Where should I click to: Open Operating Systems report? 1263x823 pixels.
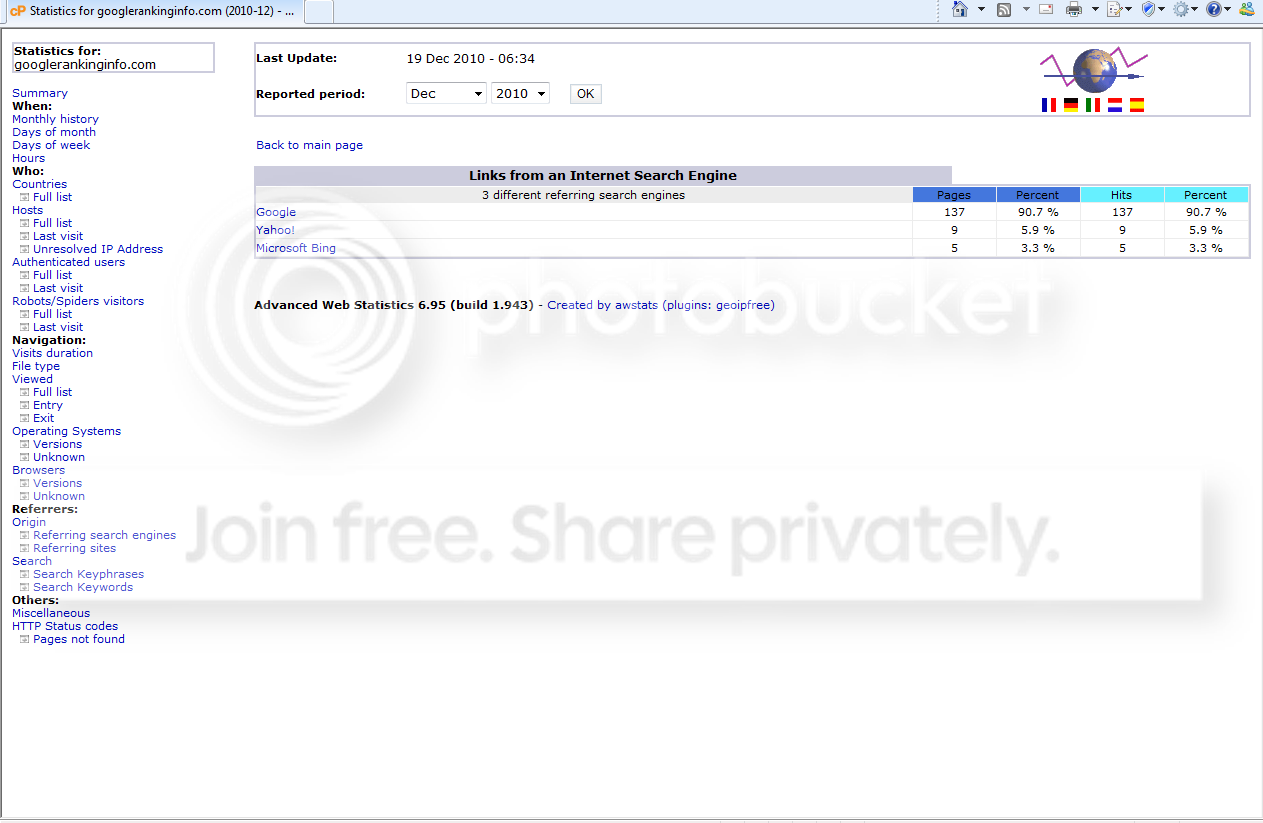[66, 431]
